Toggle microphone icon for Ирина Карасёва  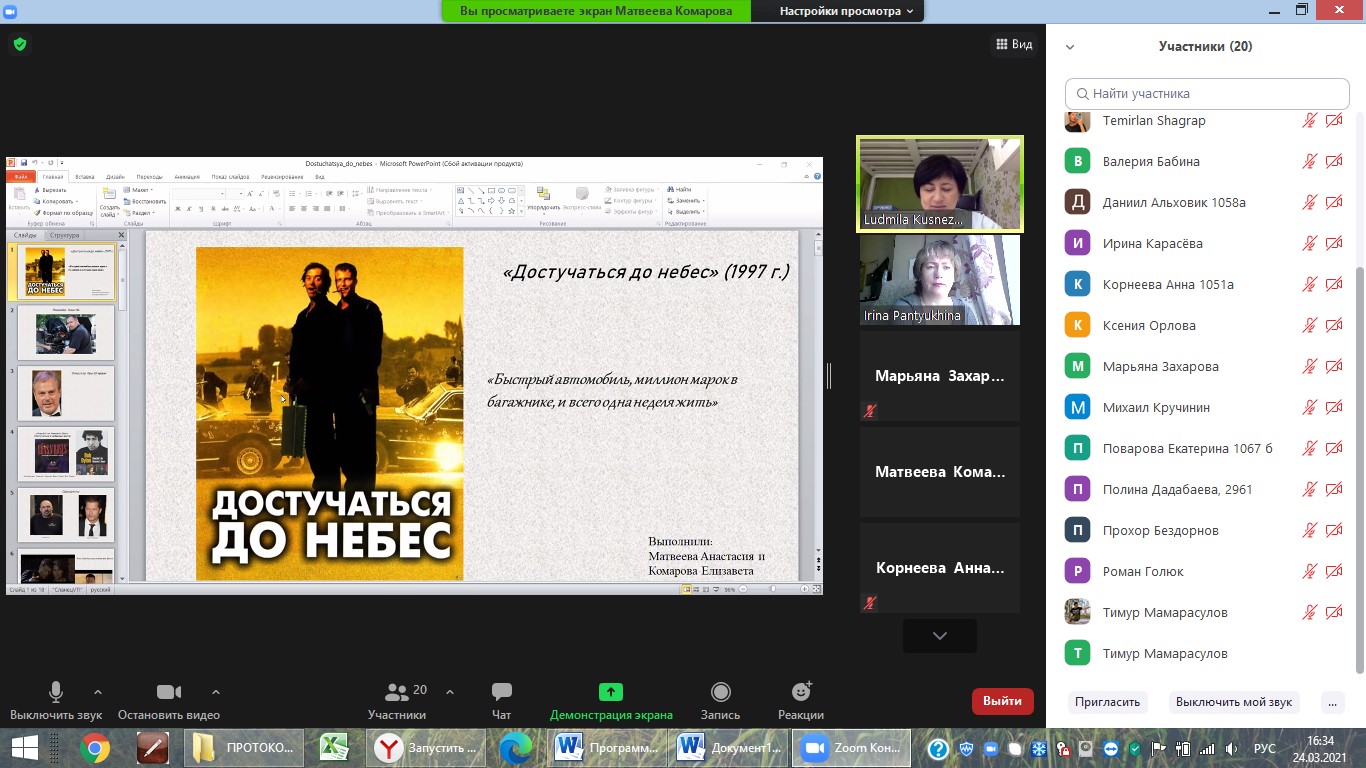[x=1310, y=243]
